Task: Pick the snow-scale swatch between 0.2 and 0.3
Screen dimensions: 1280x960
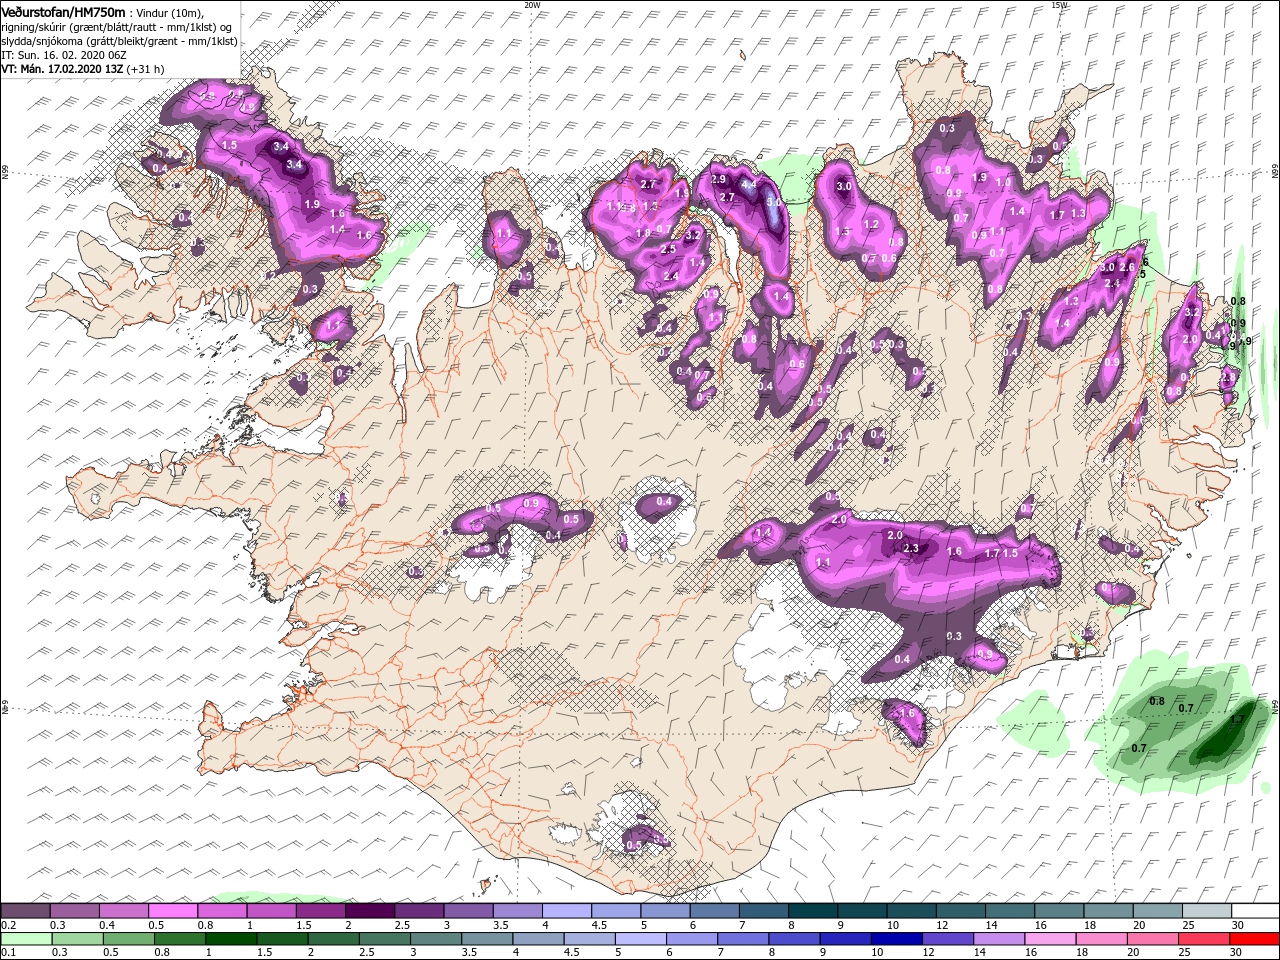Action: (x=26, y=911)
